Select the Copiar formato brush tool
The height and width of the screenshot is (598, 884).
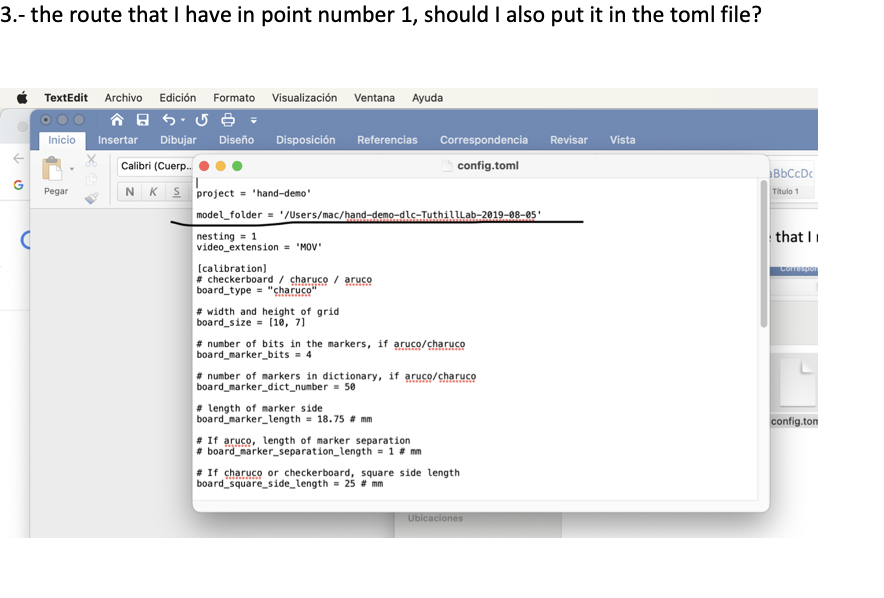90,198
